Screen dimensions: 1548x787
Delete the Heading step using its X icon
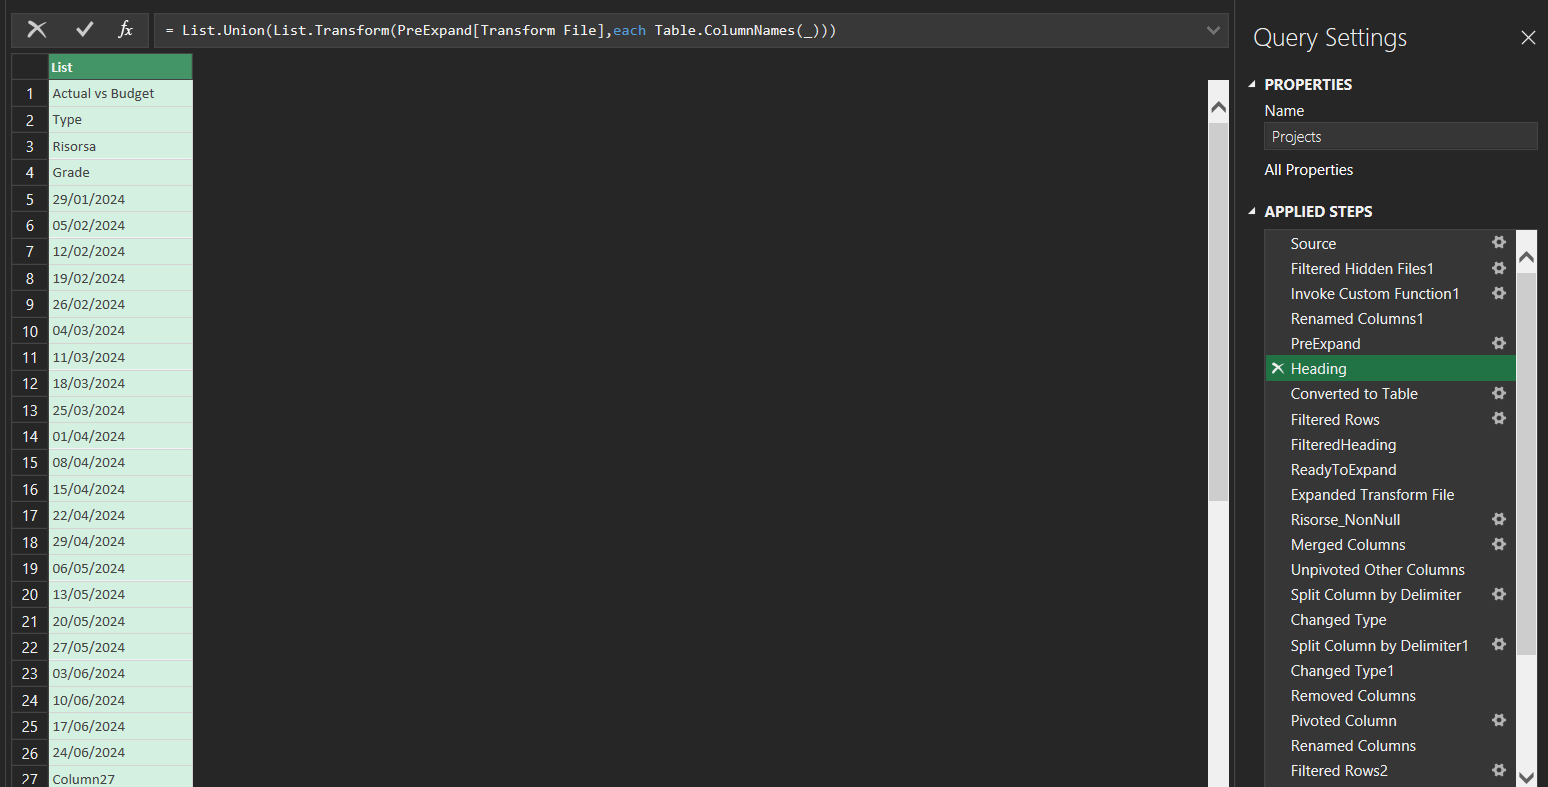[1277, 369]
